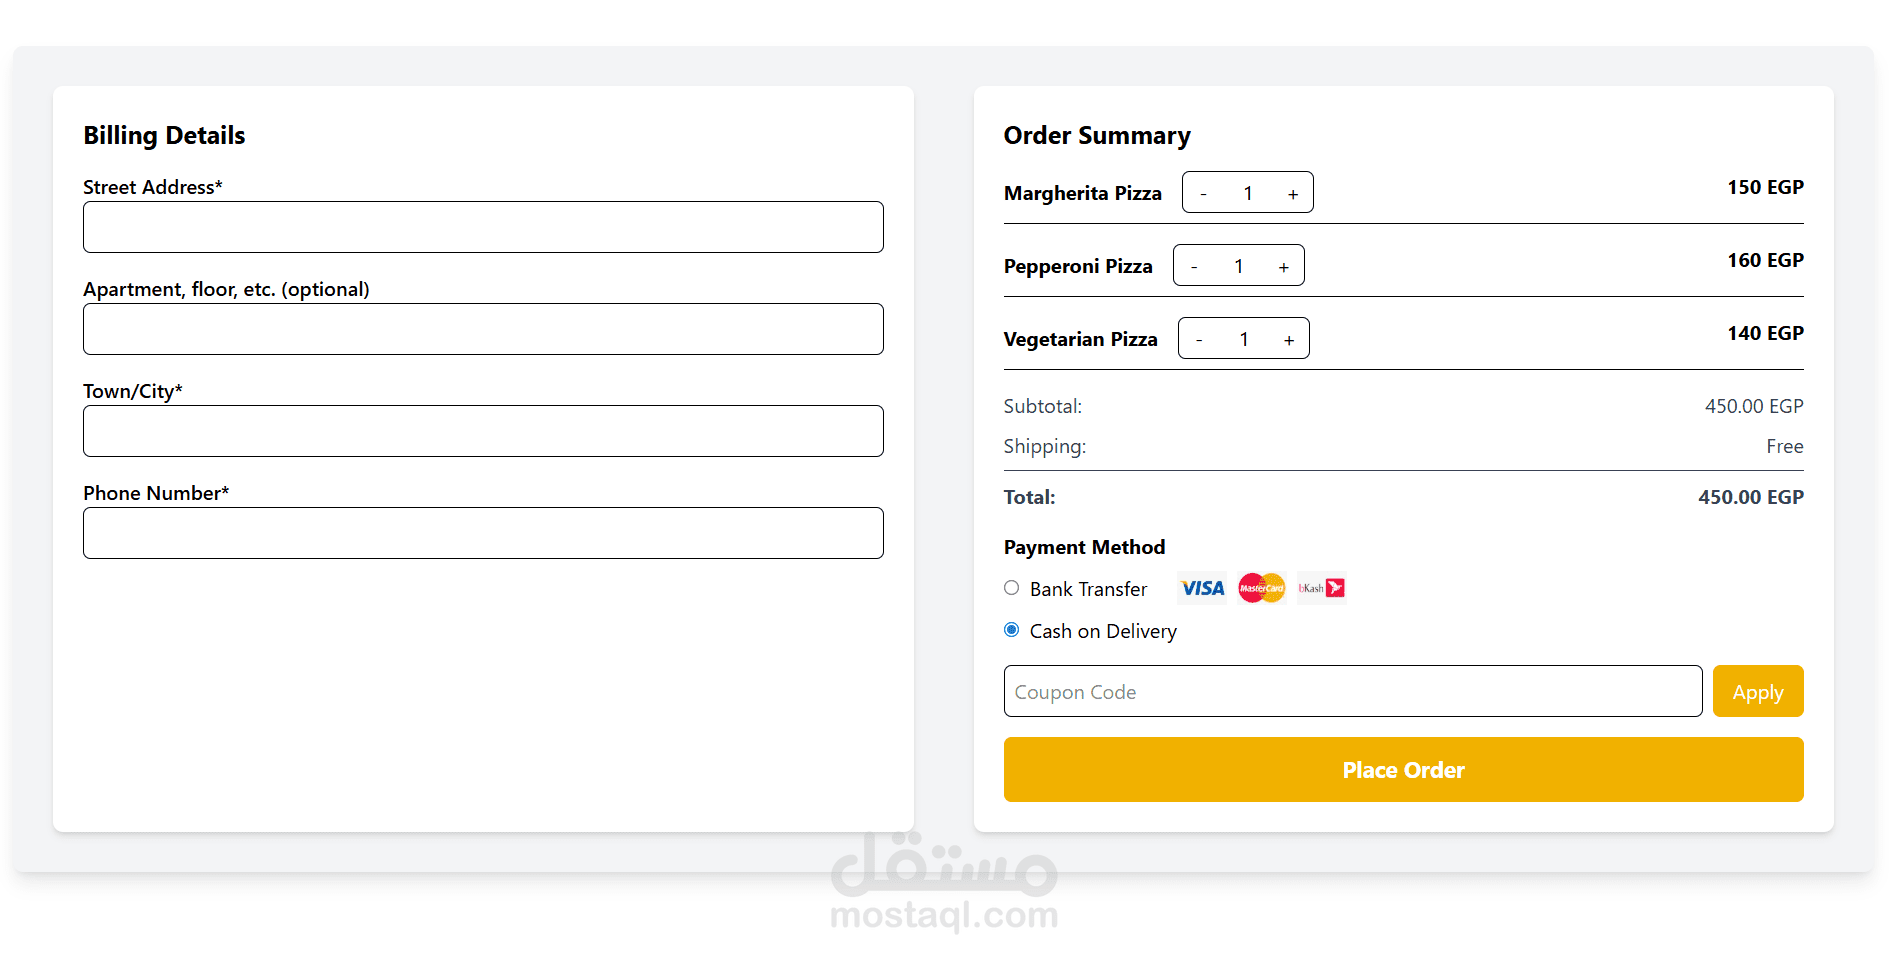Select the Bank Transfer payment option
The height and width of the screenshot is (954, 1889).
pyautogui.click(x=1012, y=588)
